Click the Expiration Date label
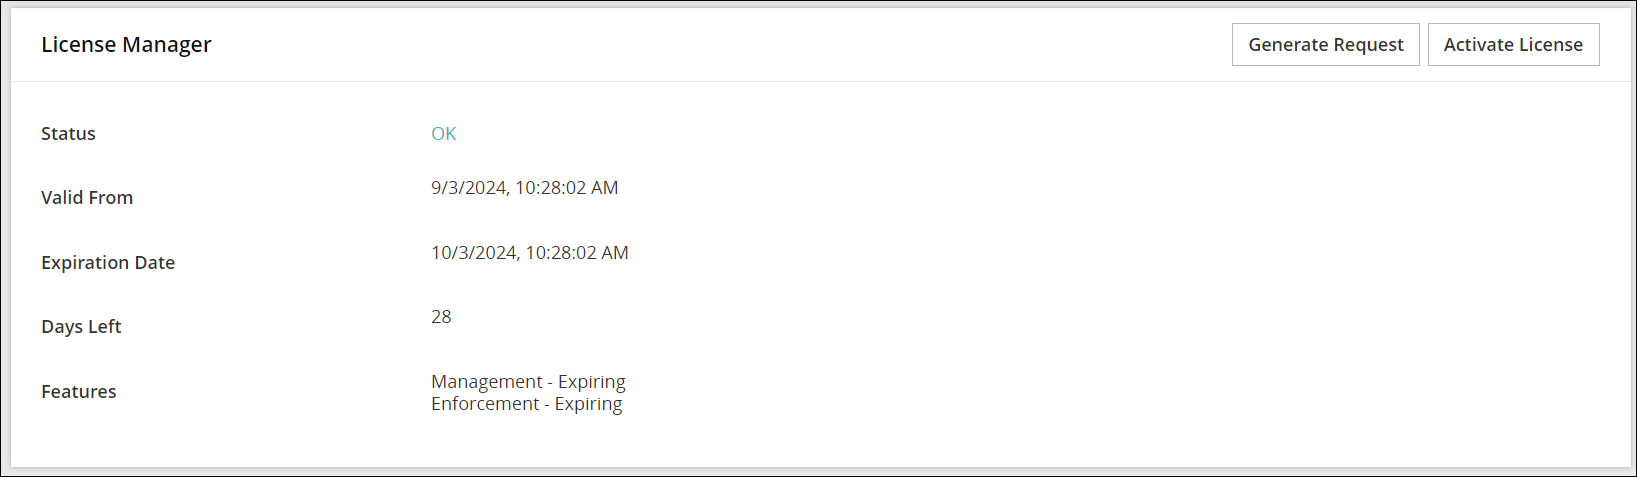Viewport: 1637px width, 477px height. [108, 263]
